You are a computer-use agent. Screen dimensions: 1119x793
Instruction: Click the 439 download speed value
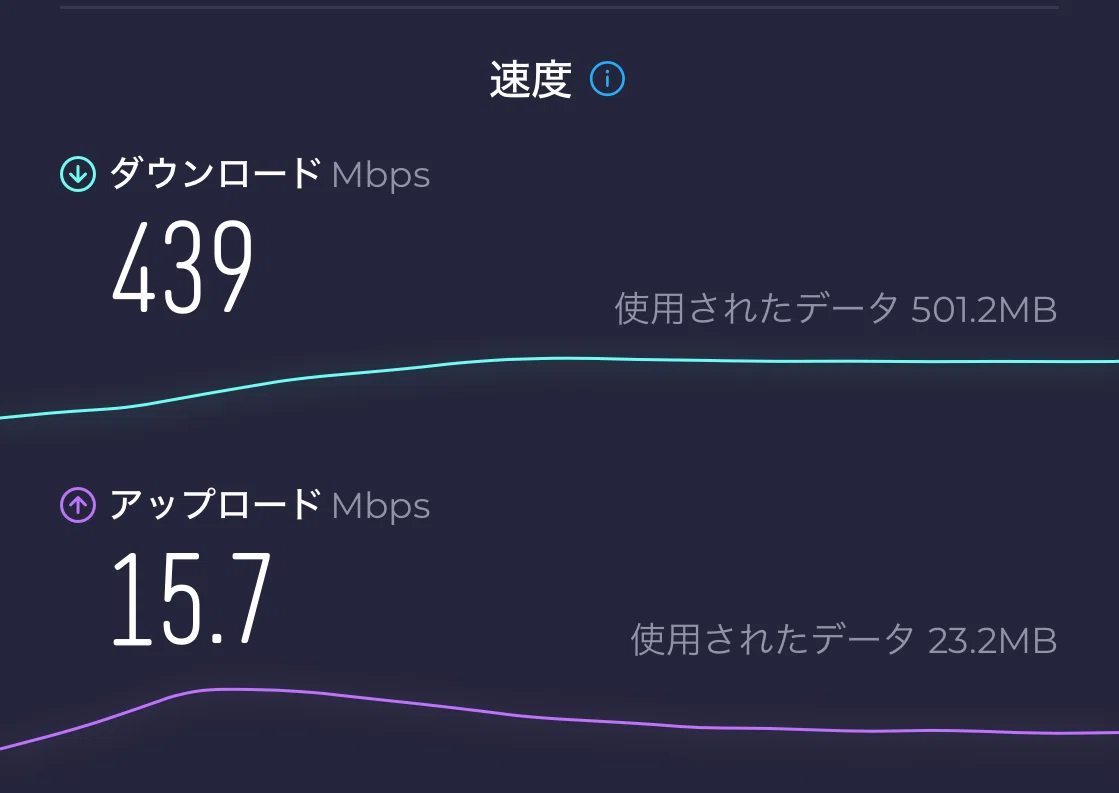coord(183,267)
